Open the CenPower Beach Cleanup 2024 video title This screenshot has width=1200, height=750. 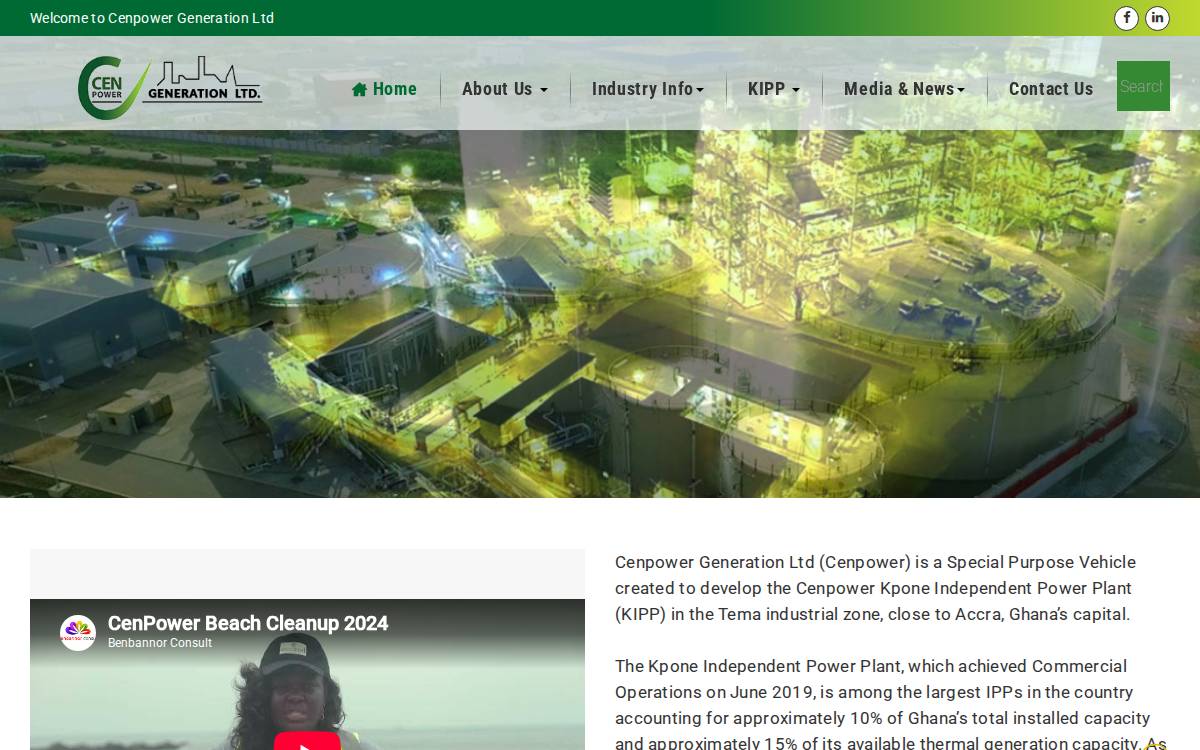pos(248,623)
